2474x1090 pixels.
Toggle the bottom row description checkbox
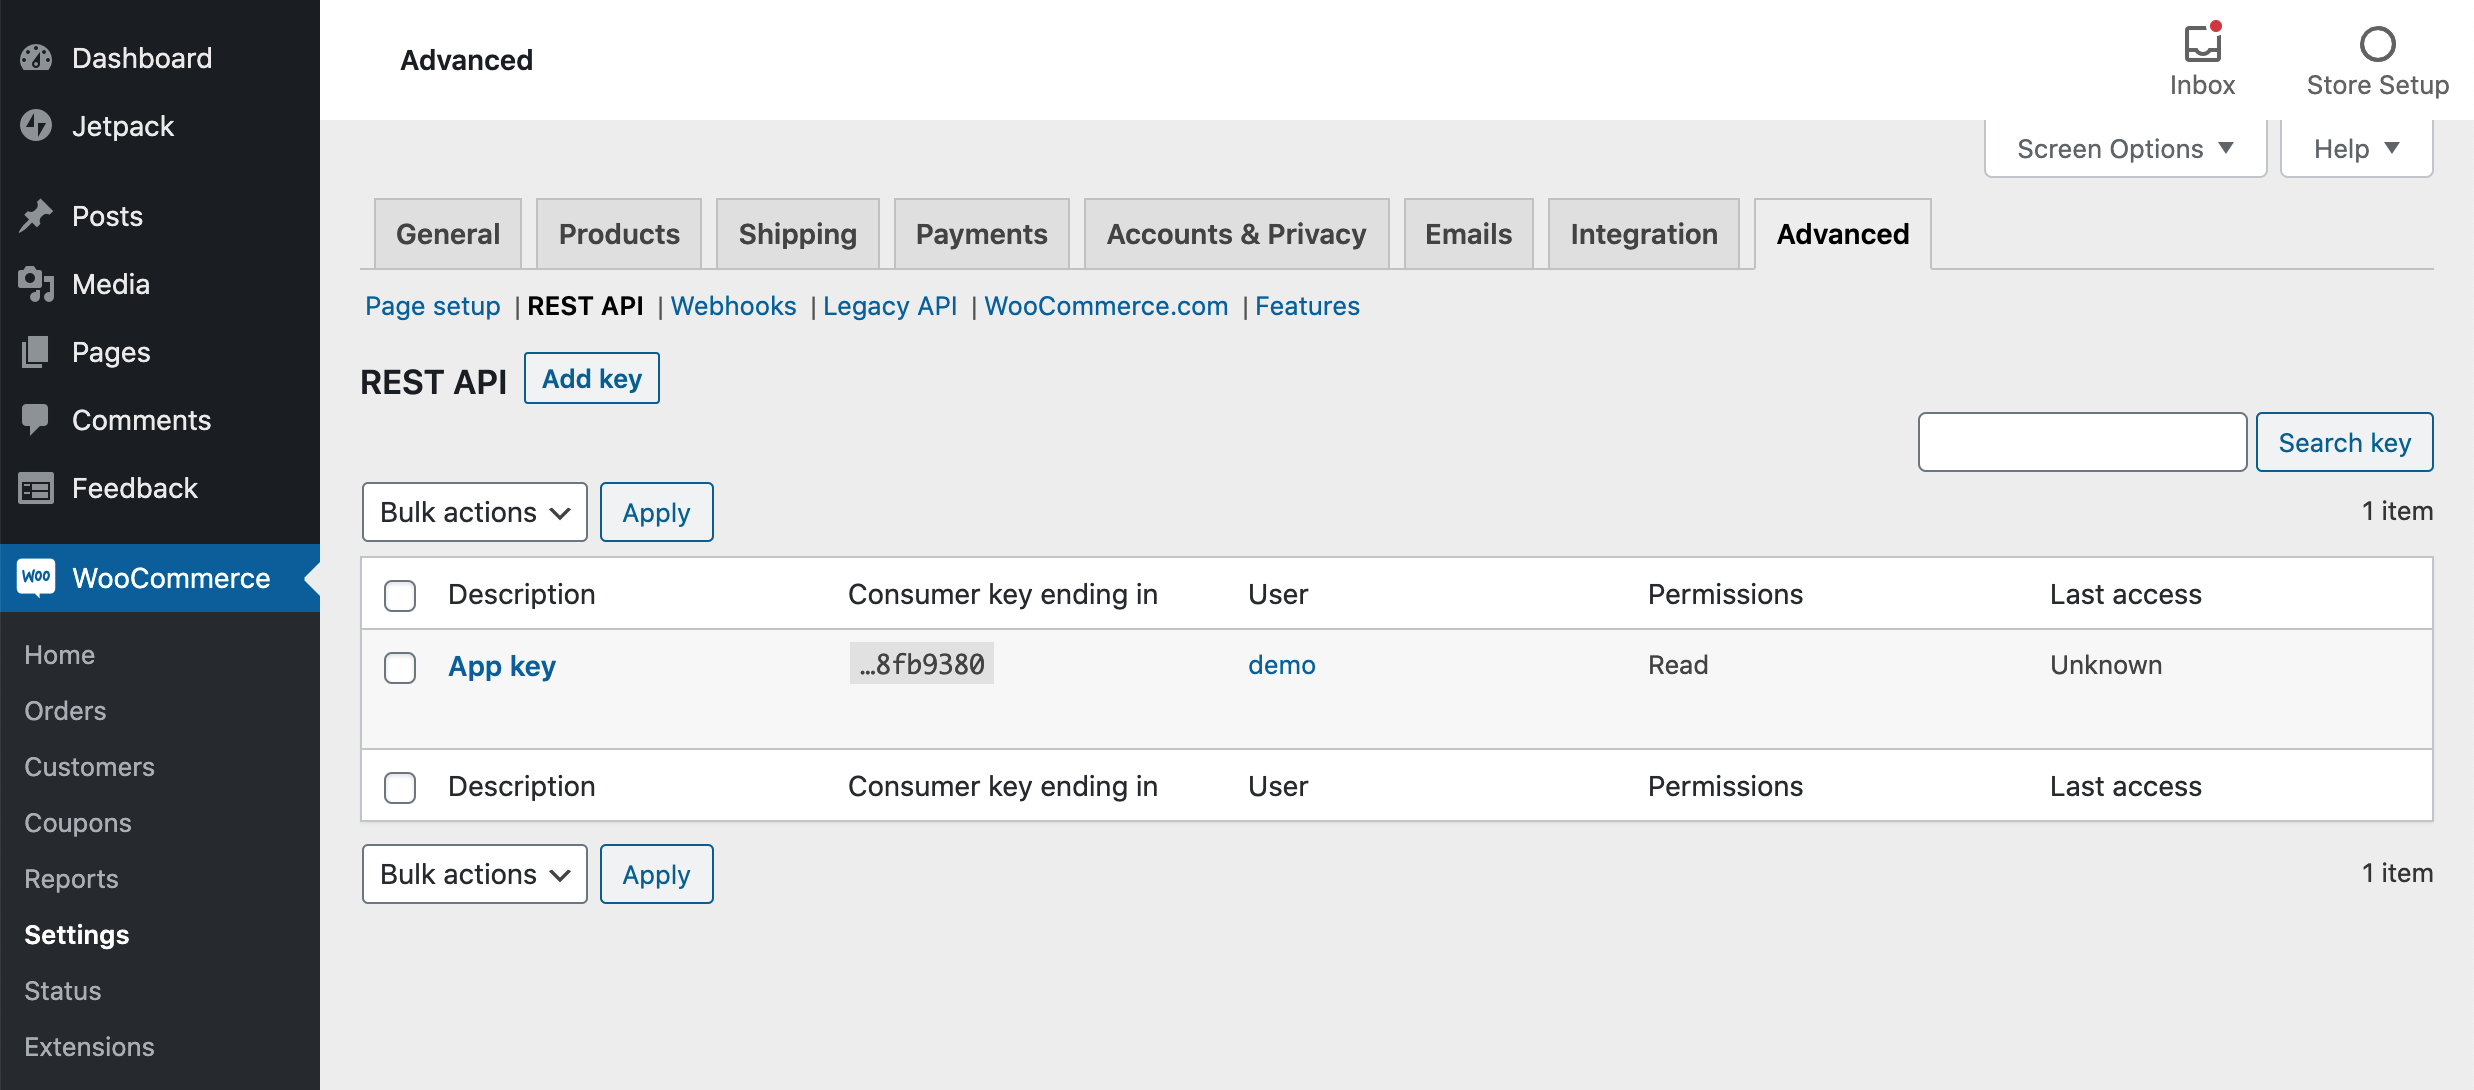(399, 786)
